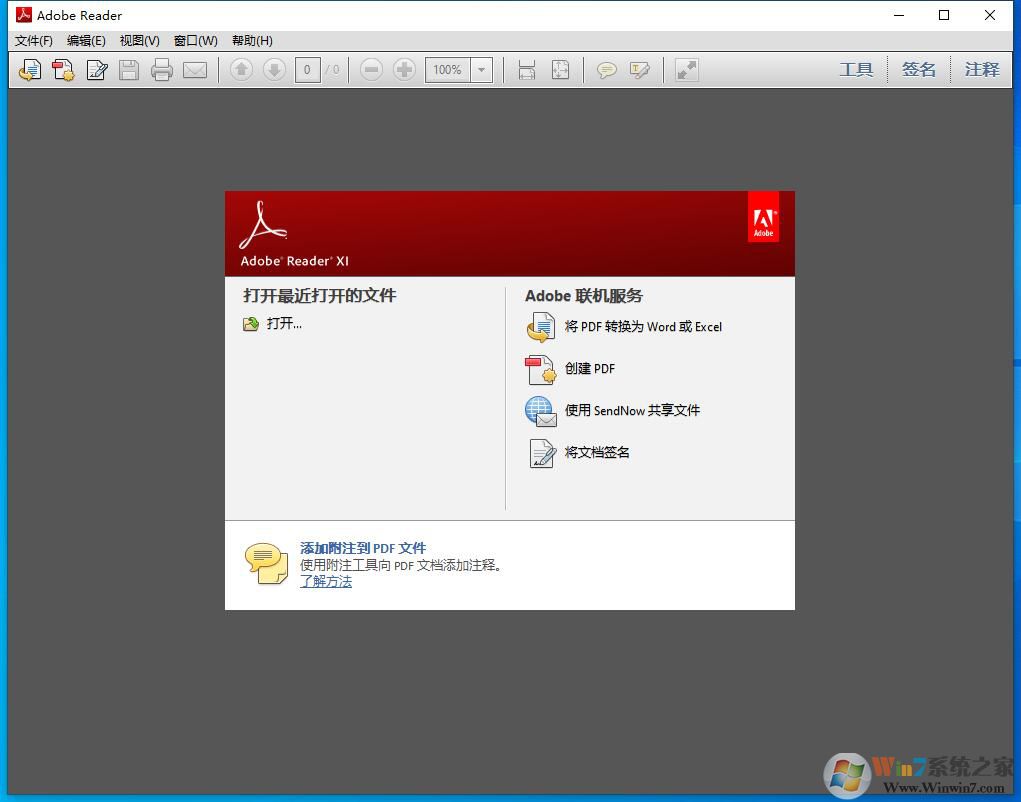Screen dimensions: 1021x802
Task: Click the Email attachment icon
Action: (195, 69)
